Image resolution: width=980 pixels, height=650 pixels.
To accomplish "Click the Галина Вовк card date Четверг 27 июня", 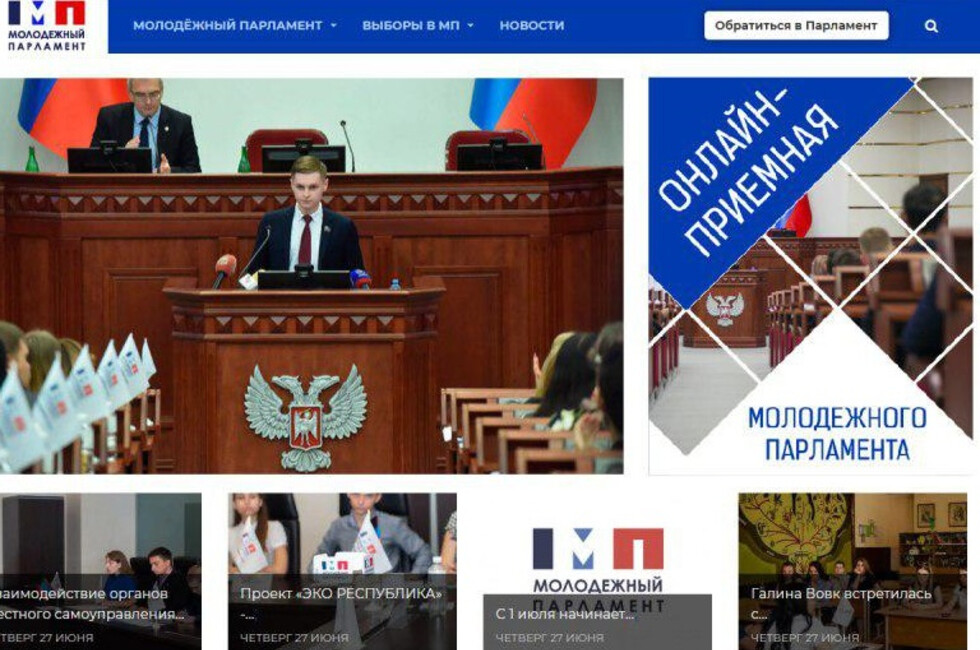I will tap(805, 638).
